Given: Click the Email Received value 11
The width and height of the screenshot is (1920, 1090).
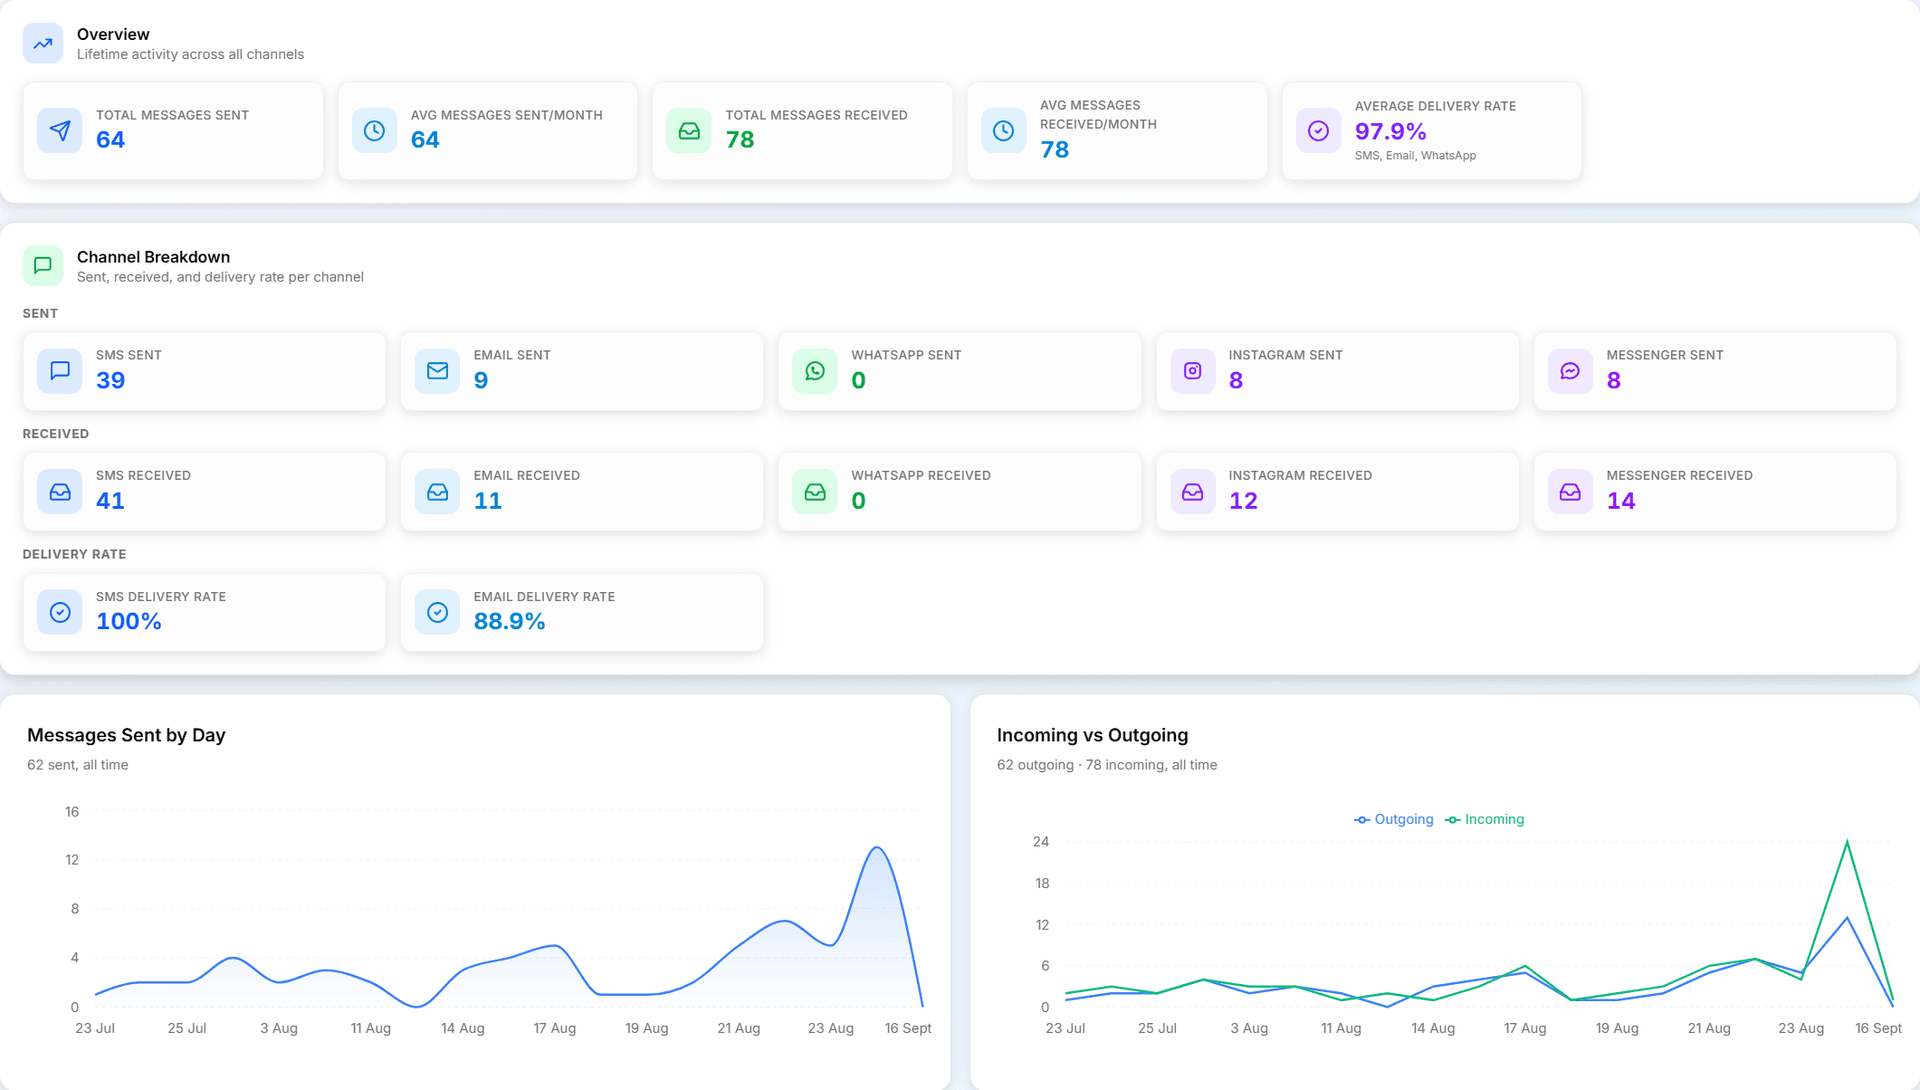Looking at the screenshot, I should [488, 501].
